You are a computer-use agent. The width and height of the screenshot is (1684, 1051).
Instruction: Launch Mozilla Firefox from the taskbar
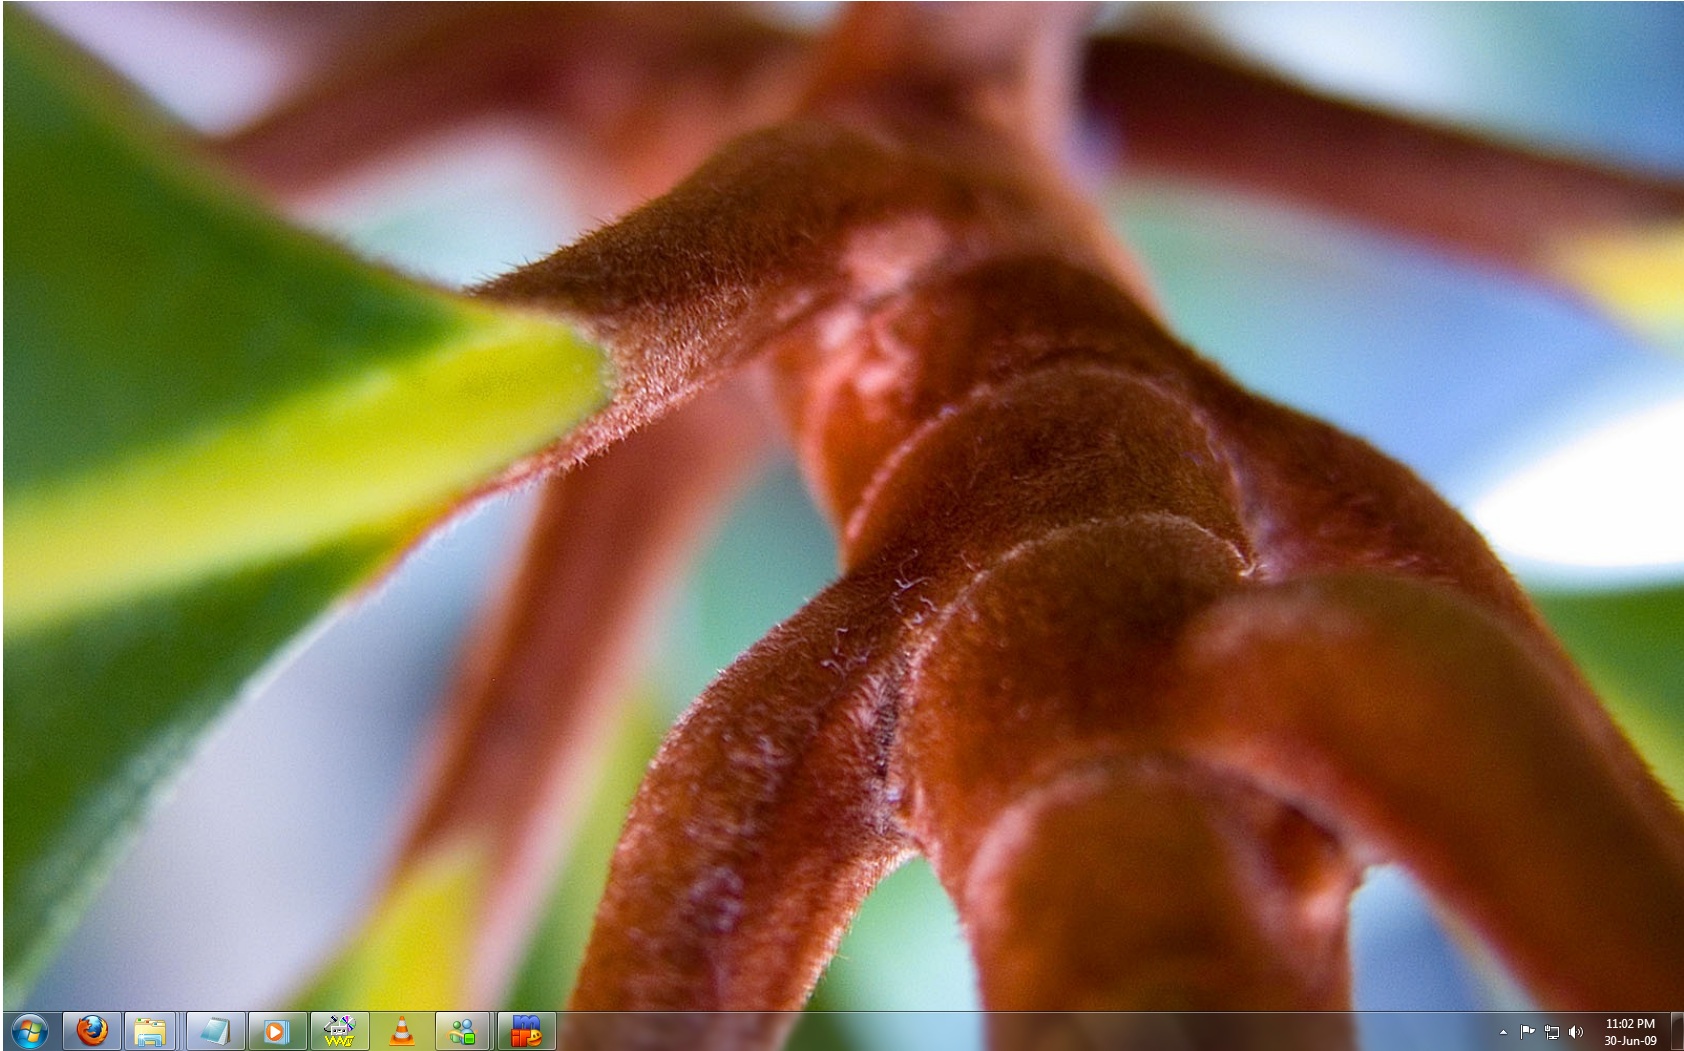92,1031
